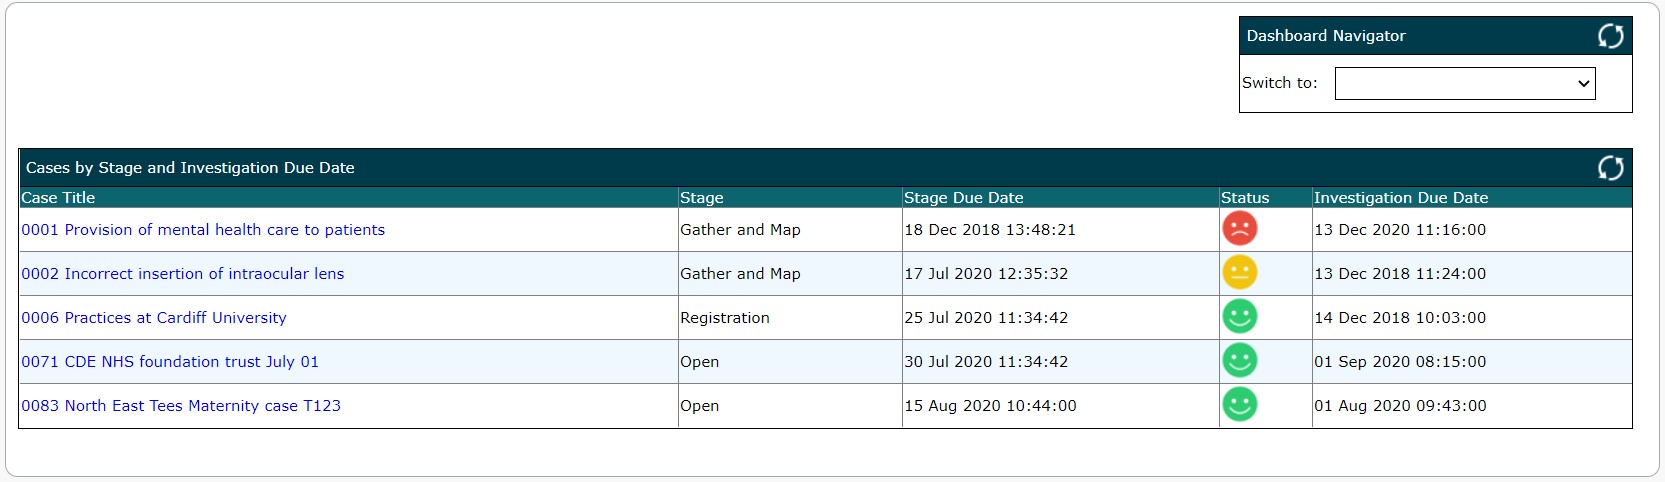
Task: Open case 0083 North East Tees Maternity
Action: pyautogui.click(x=181, y=406)
